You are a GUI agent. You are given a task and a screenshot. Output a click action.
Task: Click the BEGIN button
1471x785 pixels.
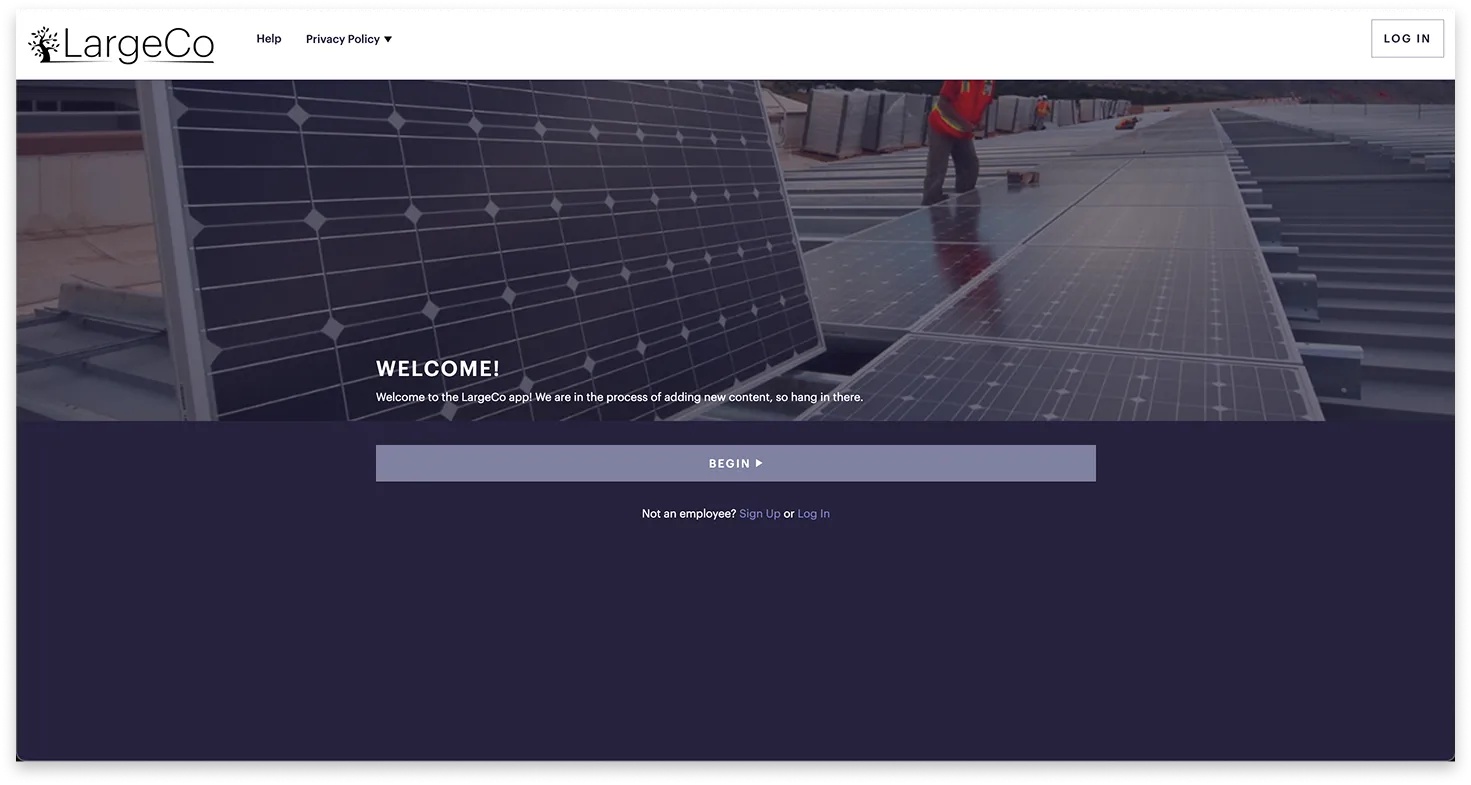pos(736,463)
